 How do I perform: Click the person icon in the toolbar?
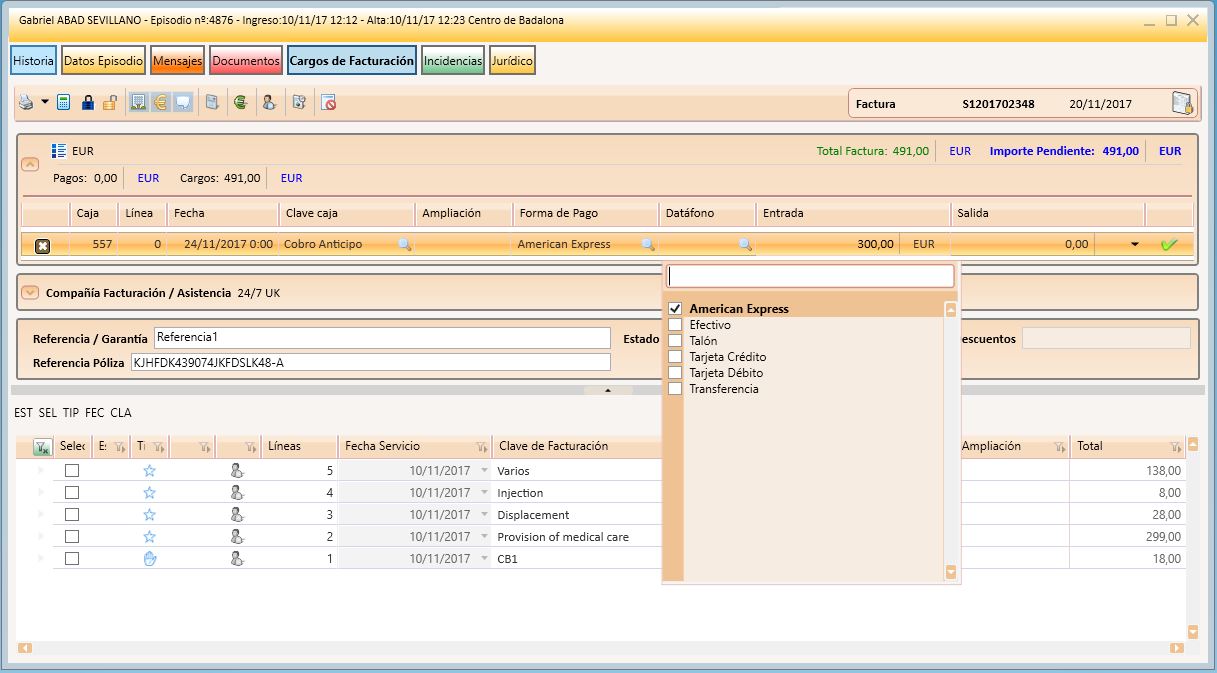[x=269, y=102]
